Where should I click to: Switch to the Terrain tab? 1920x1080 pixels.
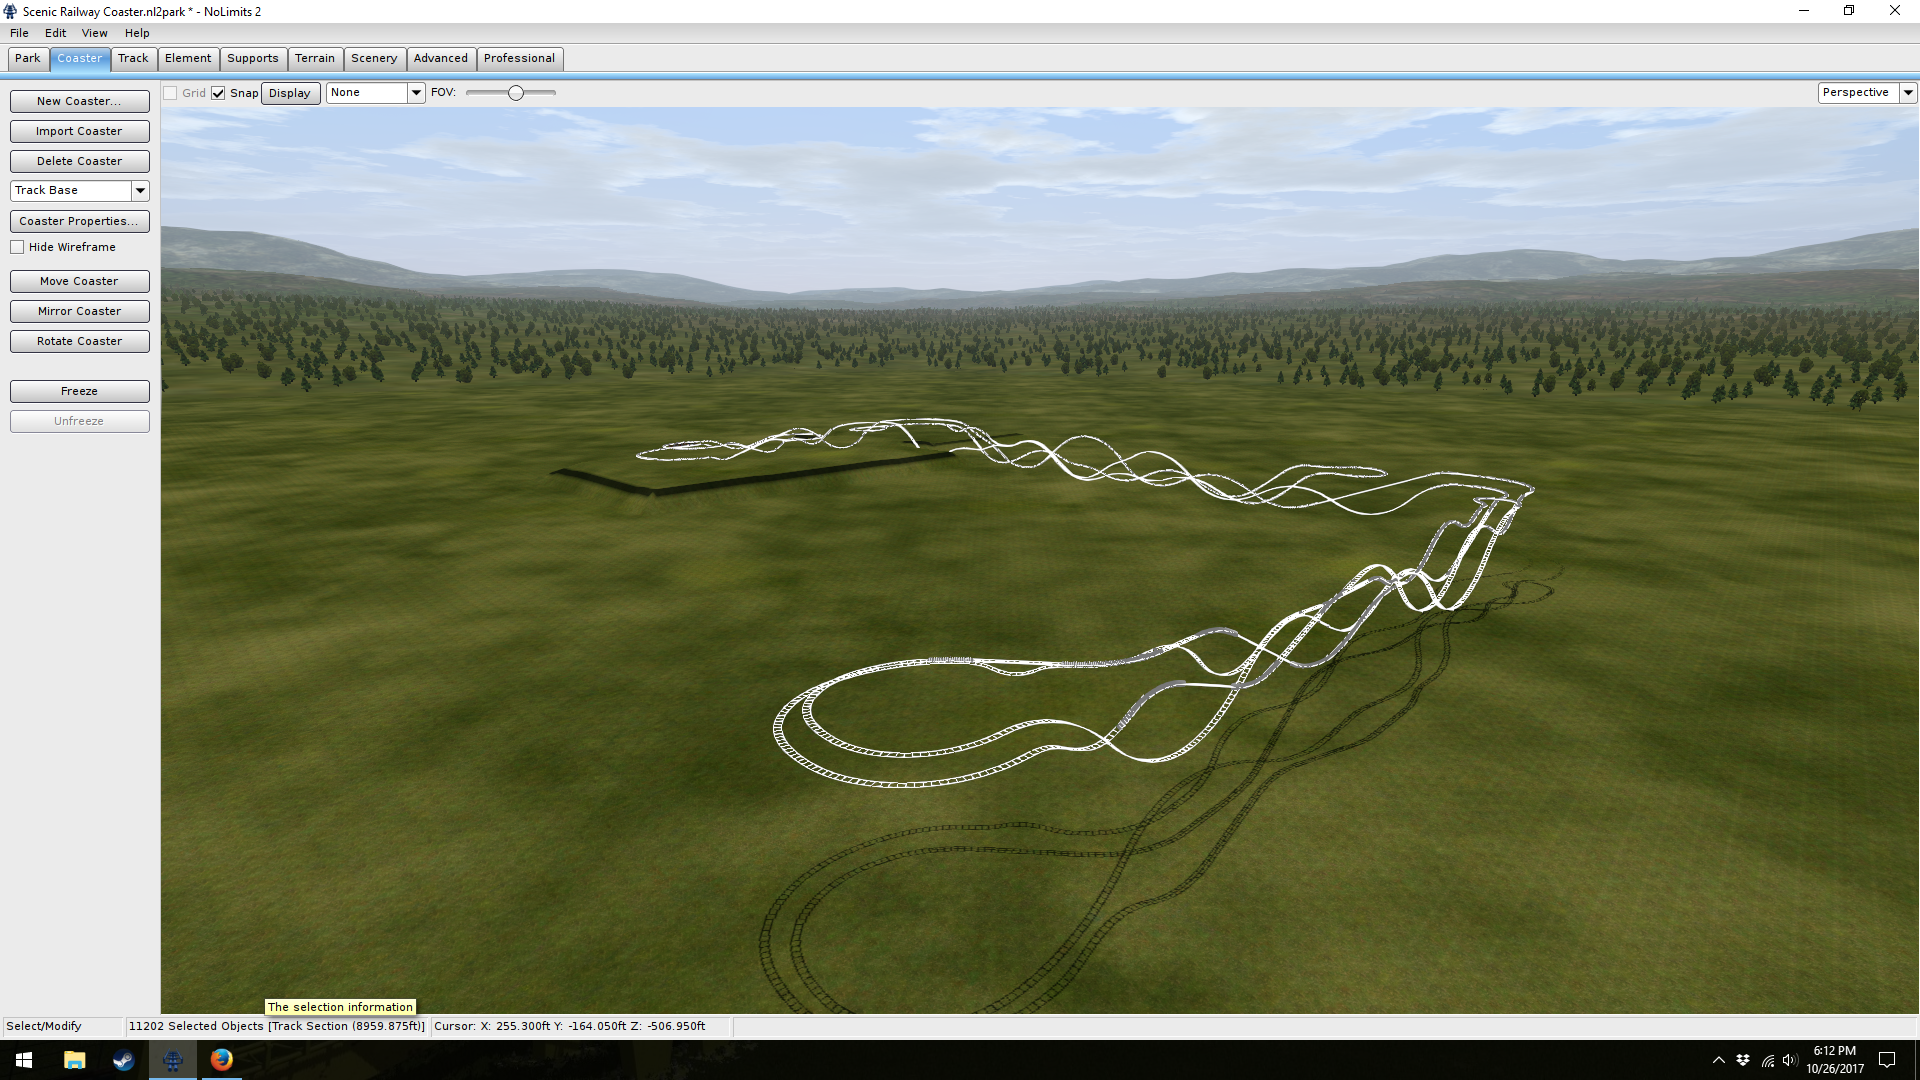pyautogui.click(x=315, y=59)
